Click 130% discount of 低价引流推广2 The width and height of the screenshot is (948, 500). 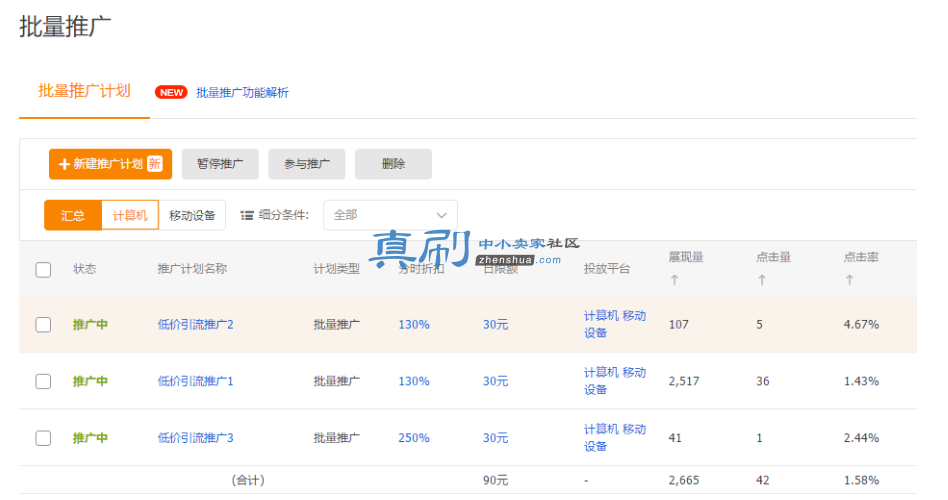(x=414, y=325)
